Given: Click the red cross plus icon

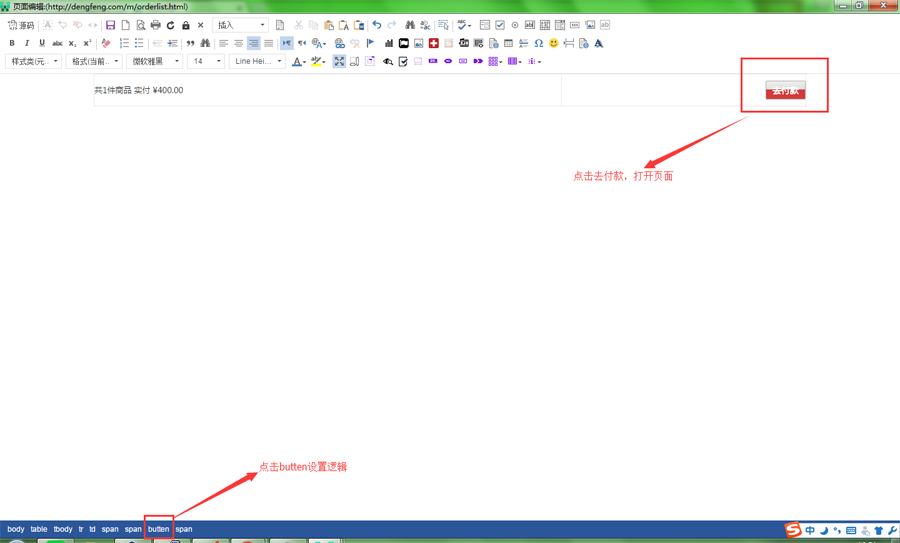Looking at the screenshot, I should point(433,43).
